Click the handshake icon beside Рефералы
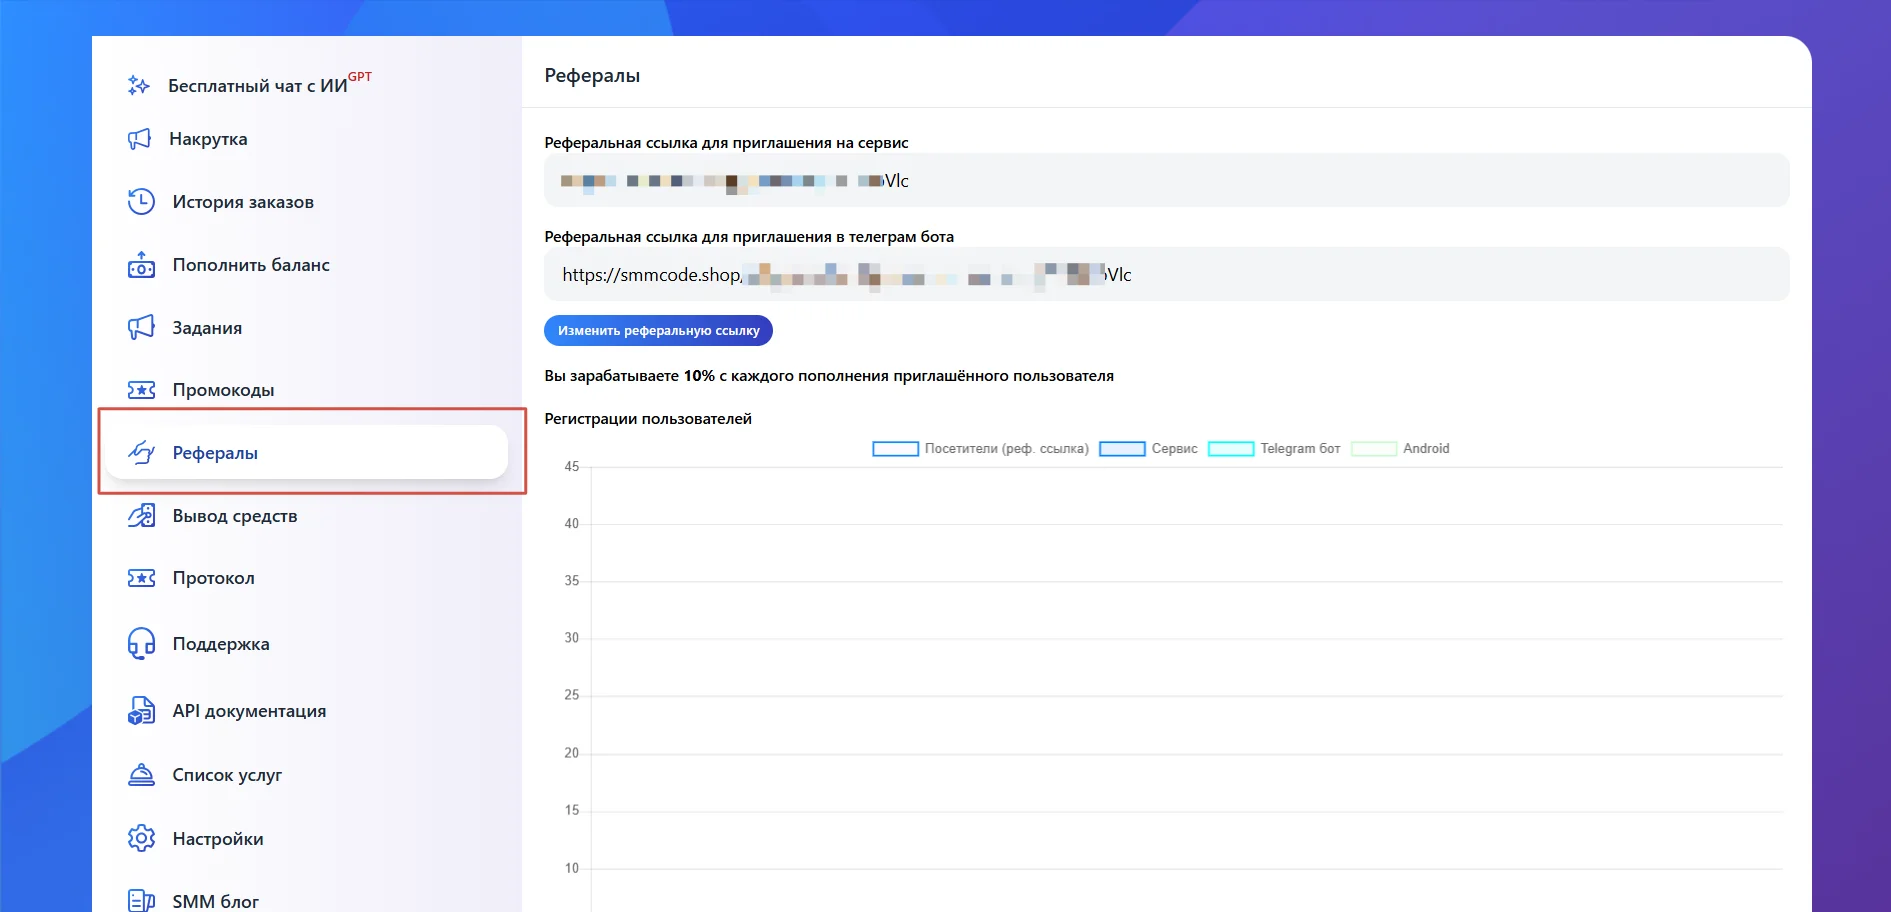The width and height of the screenshot is (1891, 912). click(141, 452)
